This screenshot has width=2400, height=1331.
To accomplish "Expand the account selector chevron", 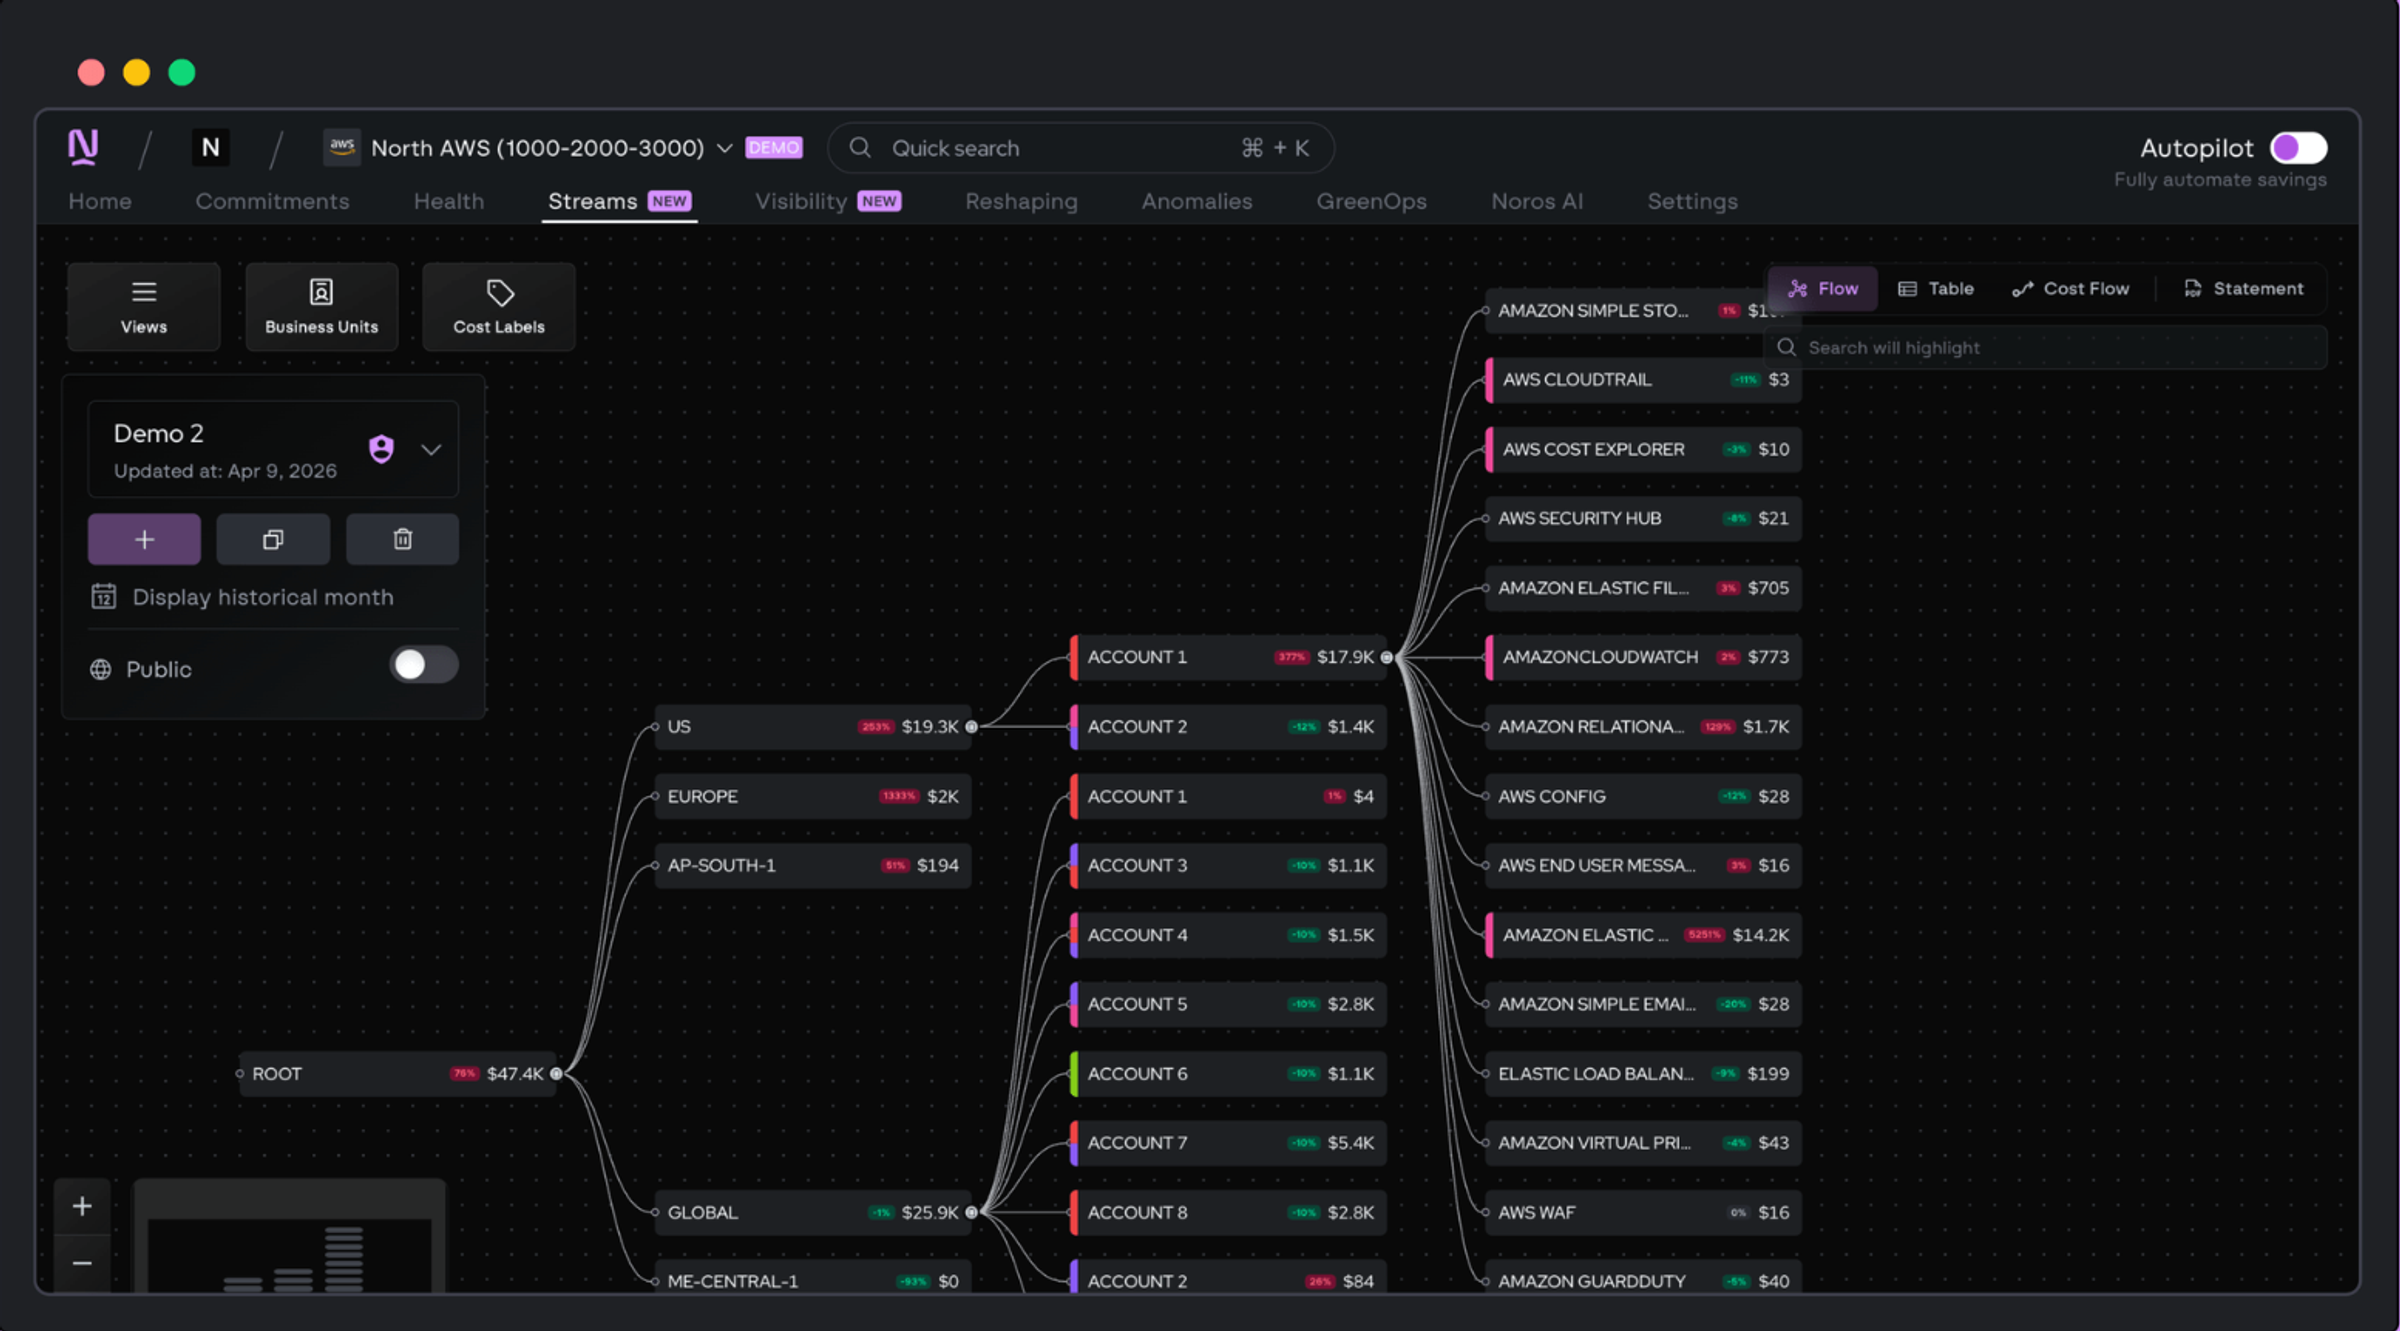I will coord(725,148).
